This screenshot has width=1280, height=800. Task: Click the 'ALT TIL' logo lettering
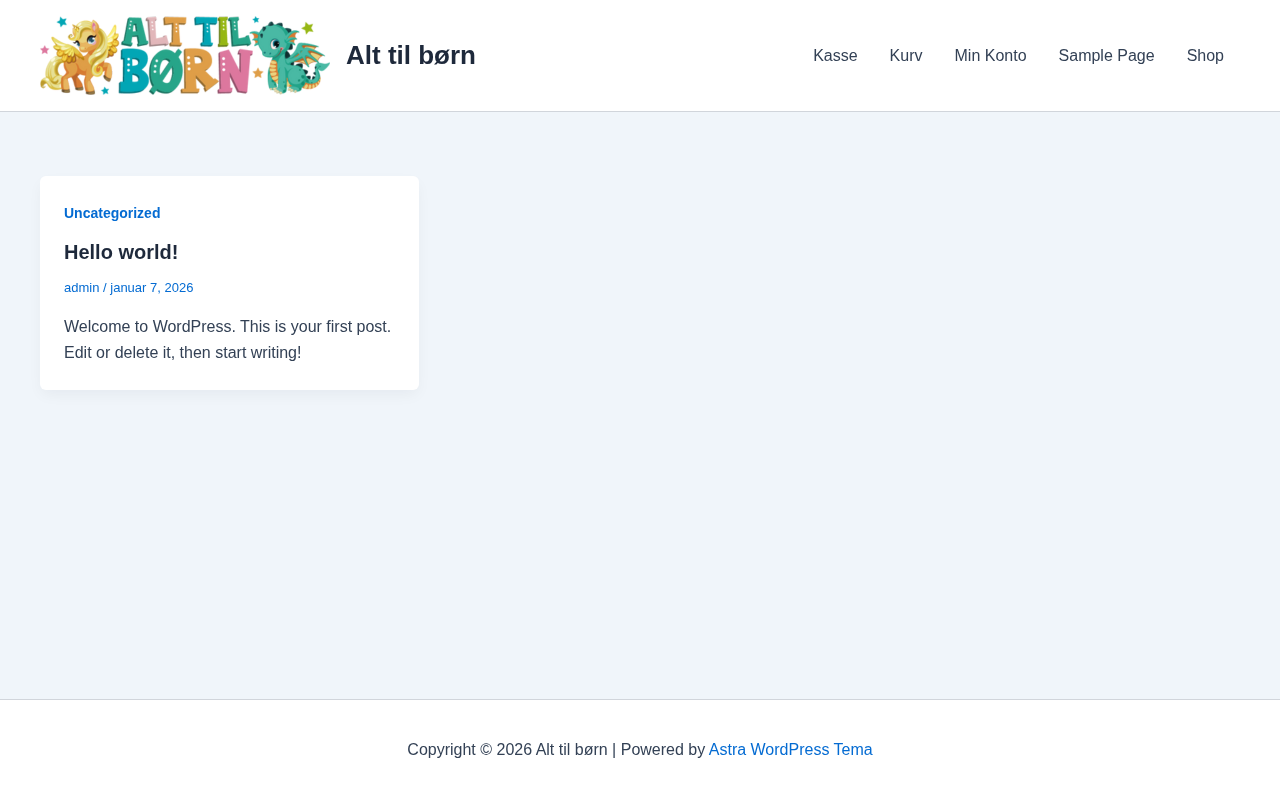point(185,32)
